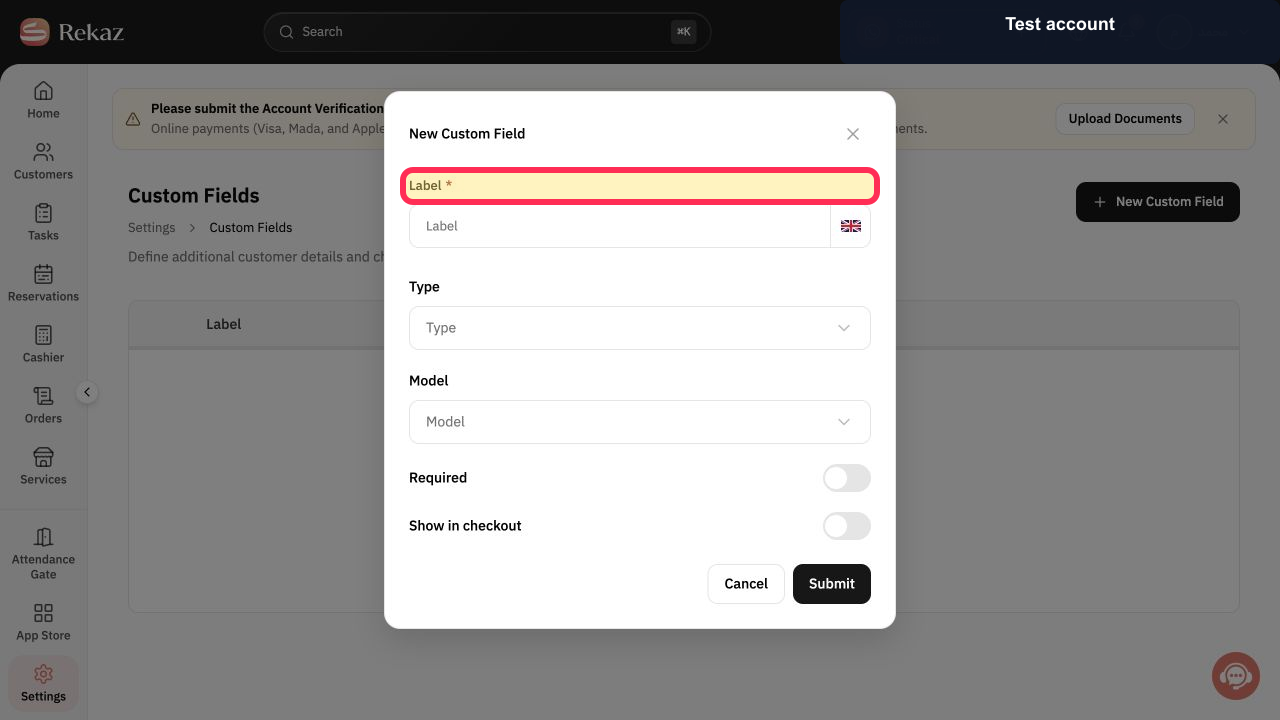
Task: Go to Home in the sidebar
Action: [x=43, y=100]
